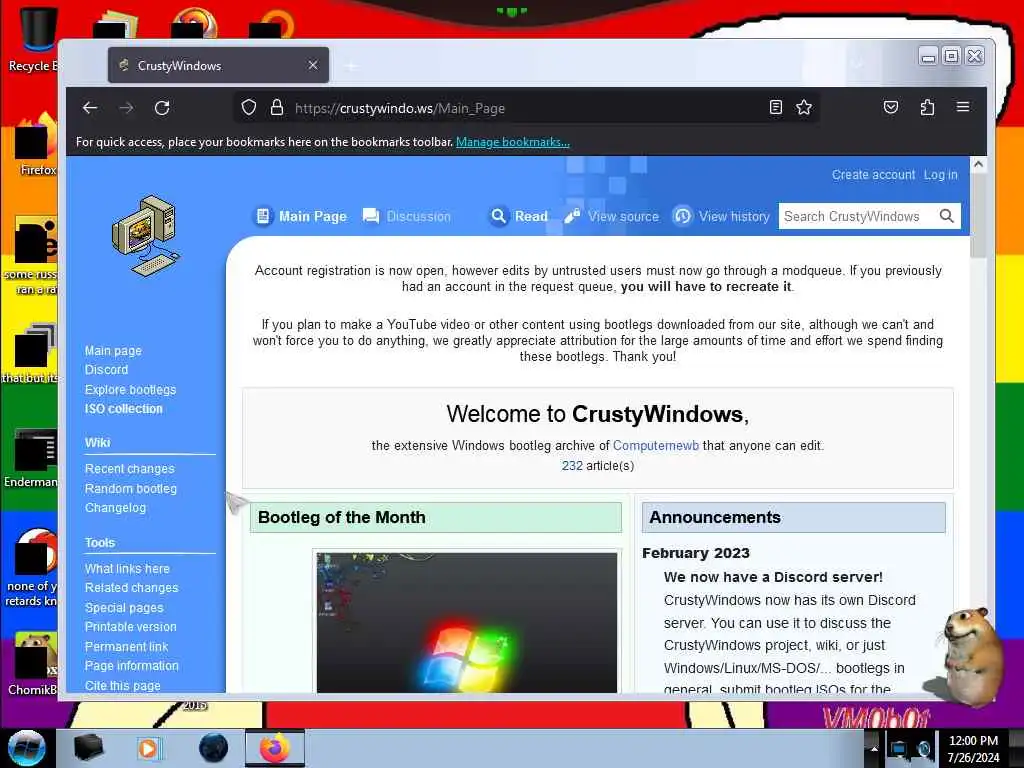
Task: Bookmark this page with the star icon
Action: click(x=804, y=107)
